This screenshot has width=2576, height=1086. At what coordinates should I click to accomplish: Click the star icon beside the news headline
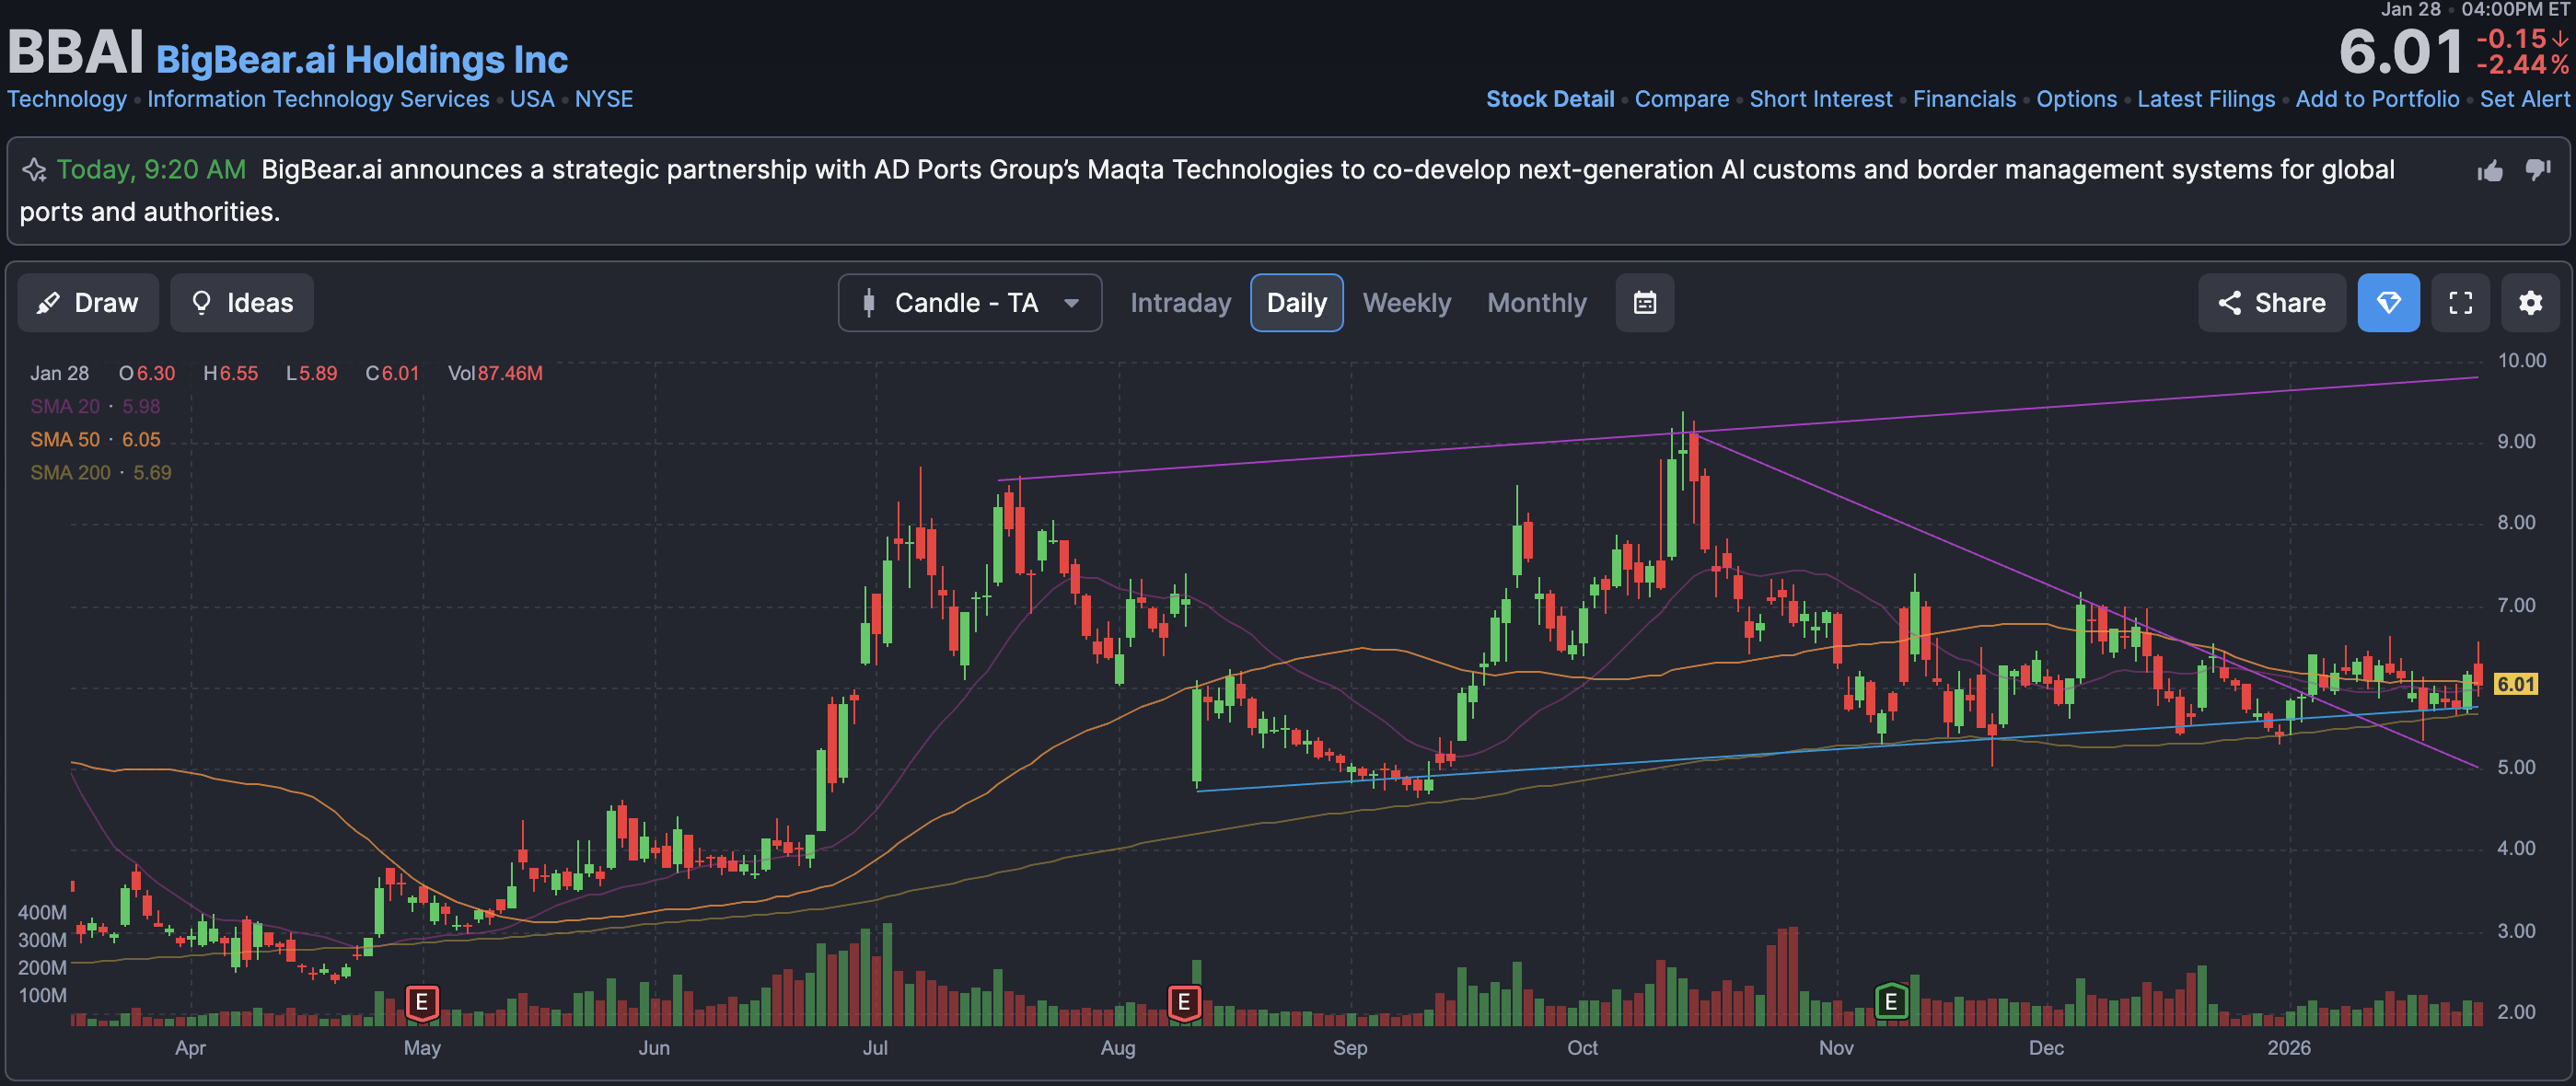(x=35, y=170)
